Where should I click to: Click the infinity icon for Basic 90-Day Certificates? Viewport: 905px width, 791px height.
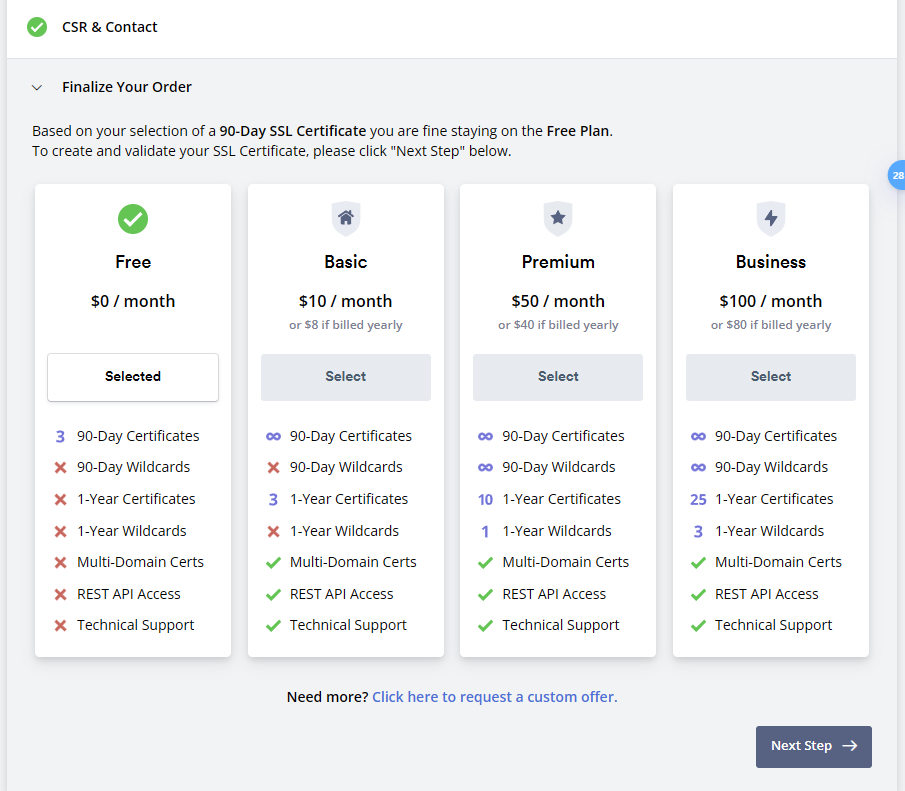[x=274, y=436]
